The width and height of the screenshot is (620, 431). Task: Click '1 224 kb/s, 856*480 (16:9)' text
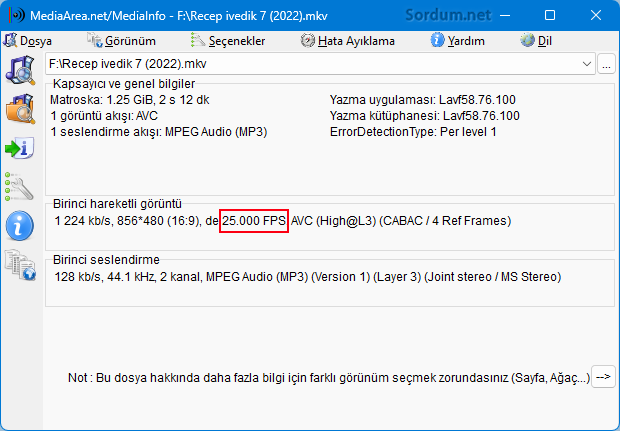(127, 221)
